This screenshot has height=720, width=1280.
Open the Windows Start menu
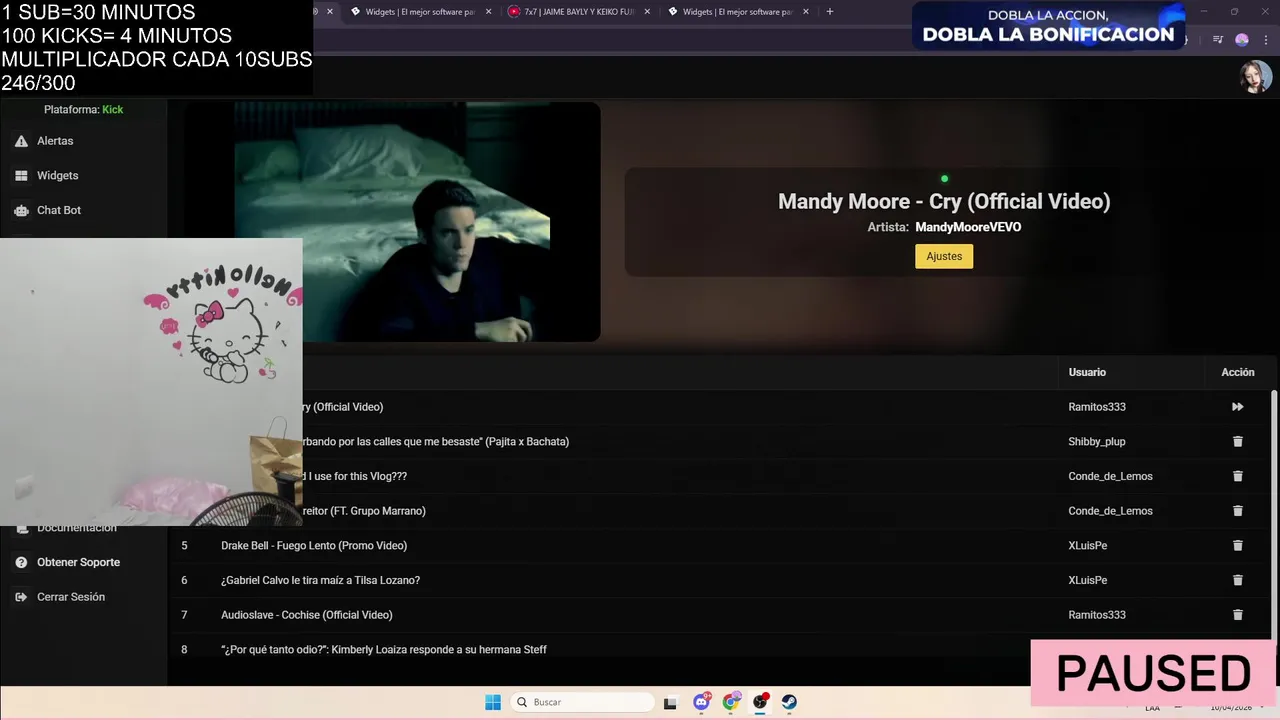[x=493, y=702]
